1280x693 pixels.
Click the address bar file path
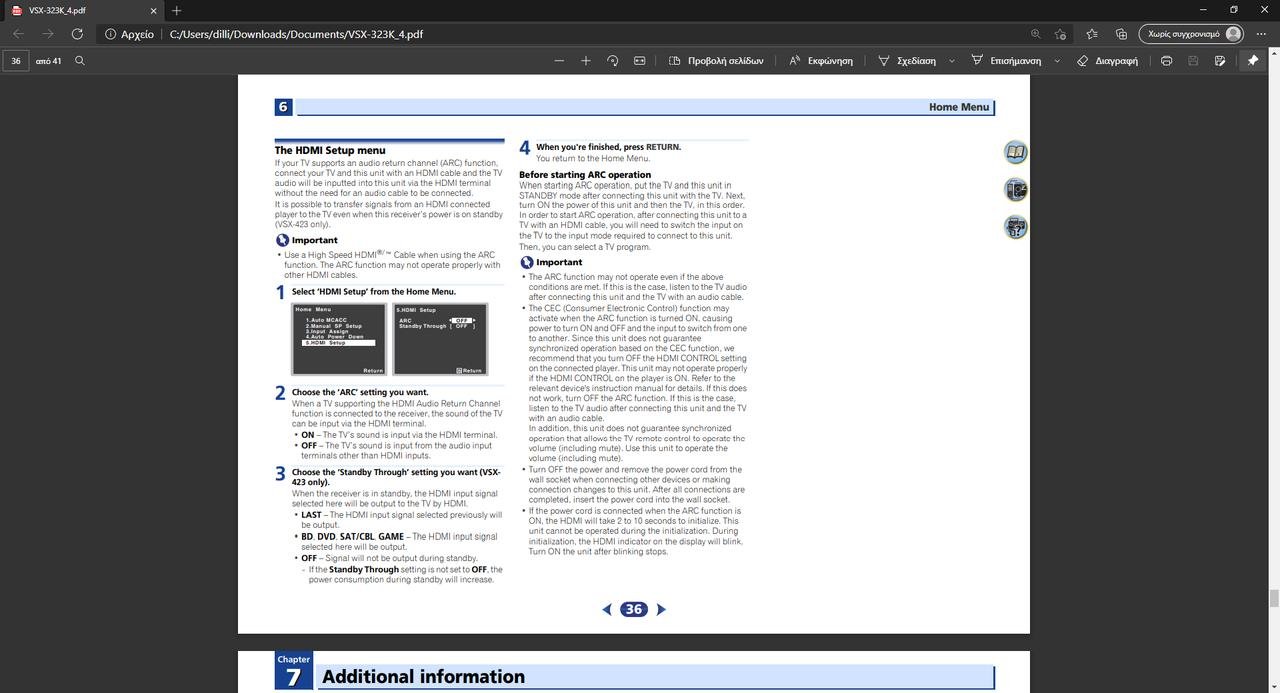coord(296,34)
